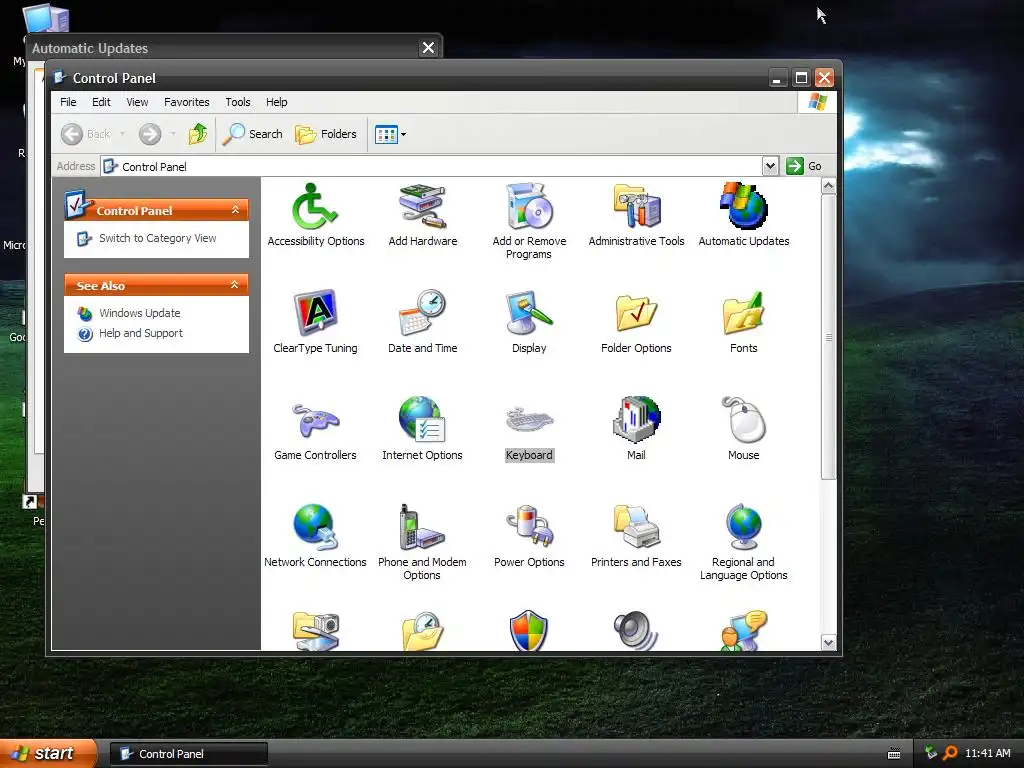Viewport: 1024px width, 768px height.
Task: Open the Views dropdown button
Action: 391,135
